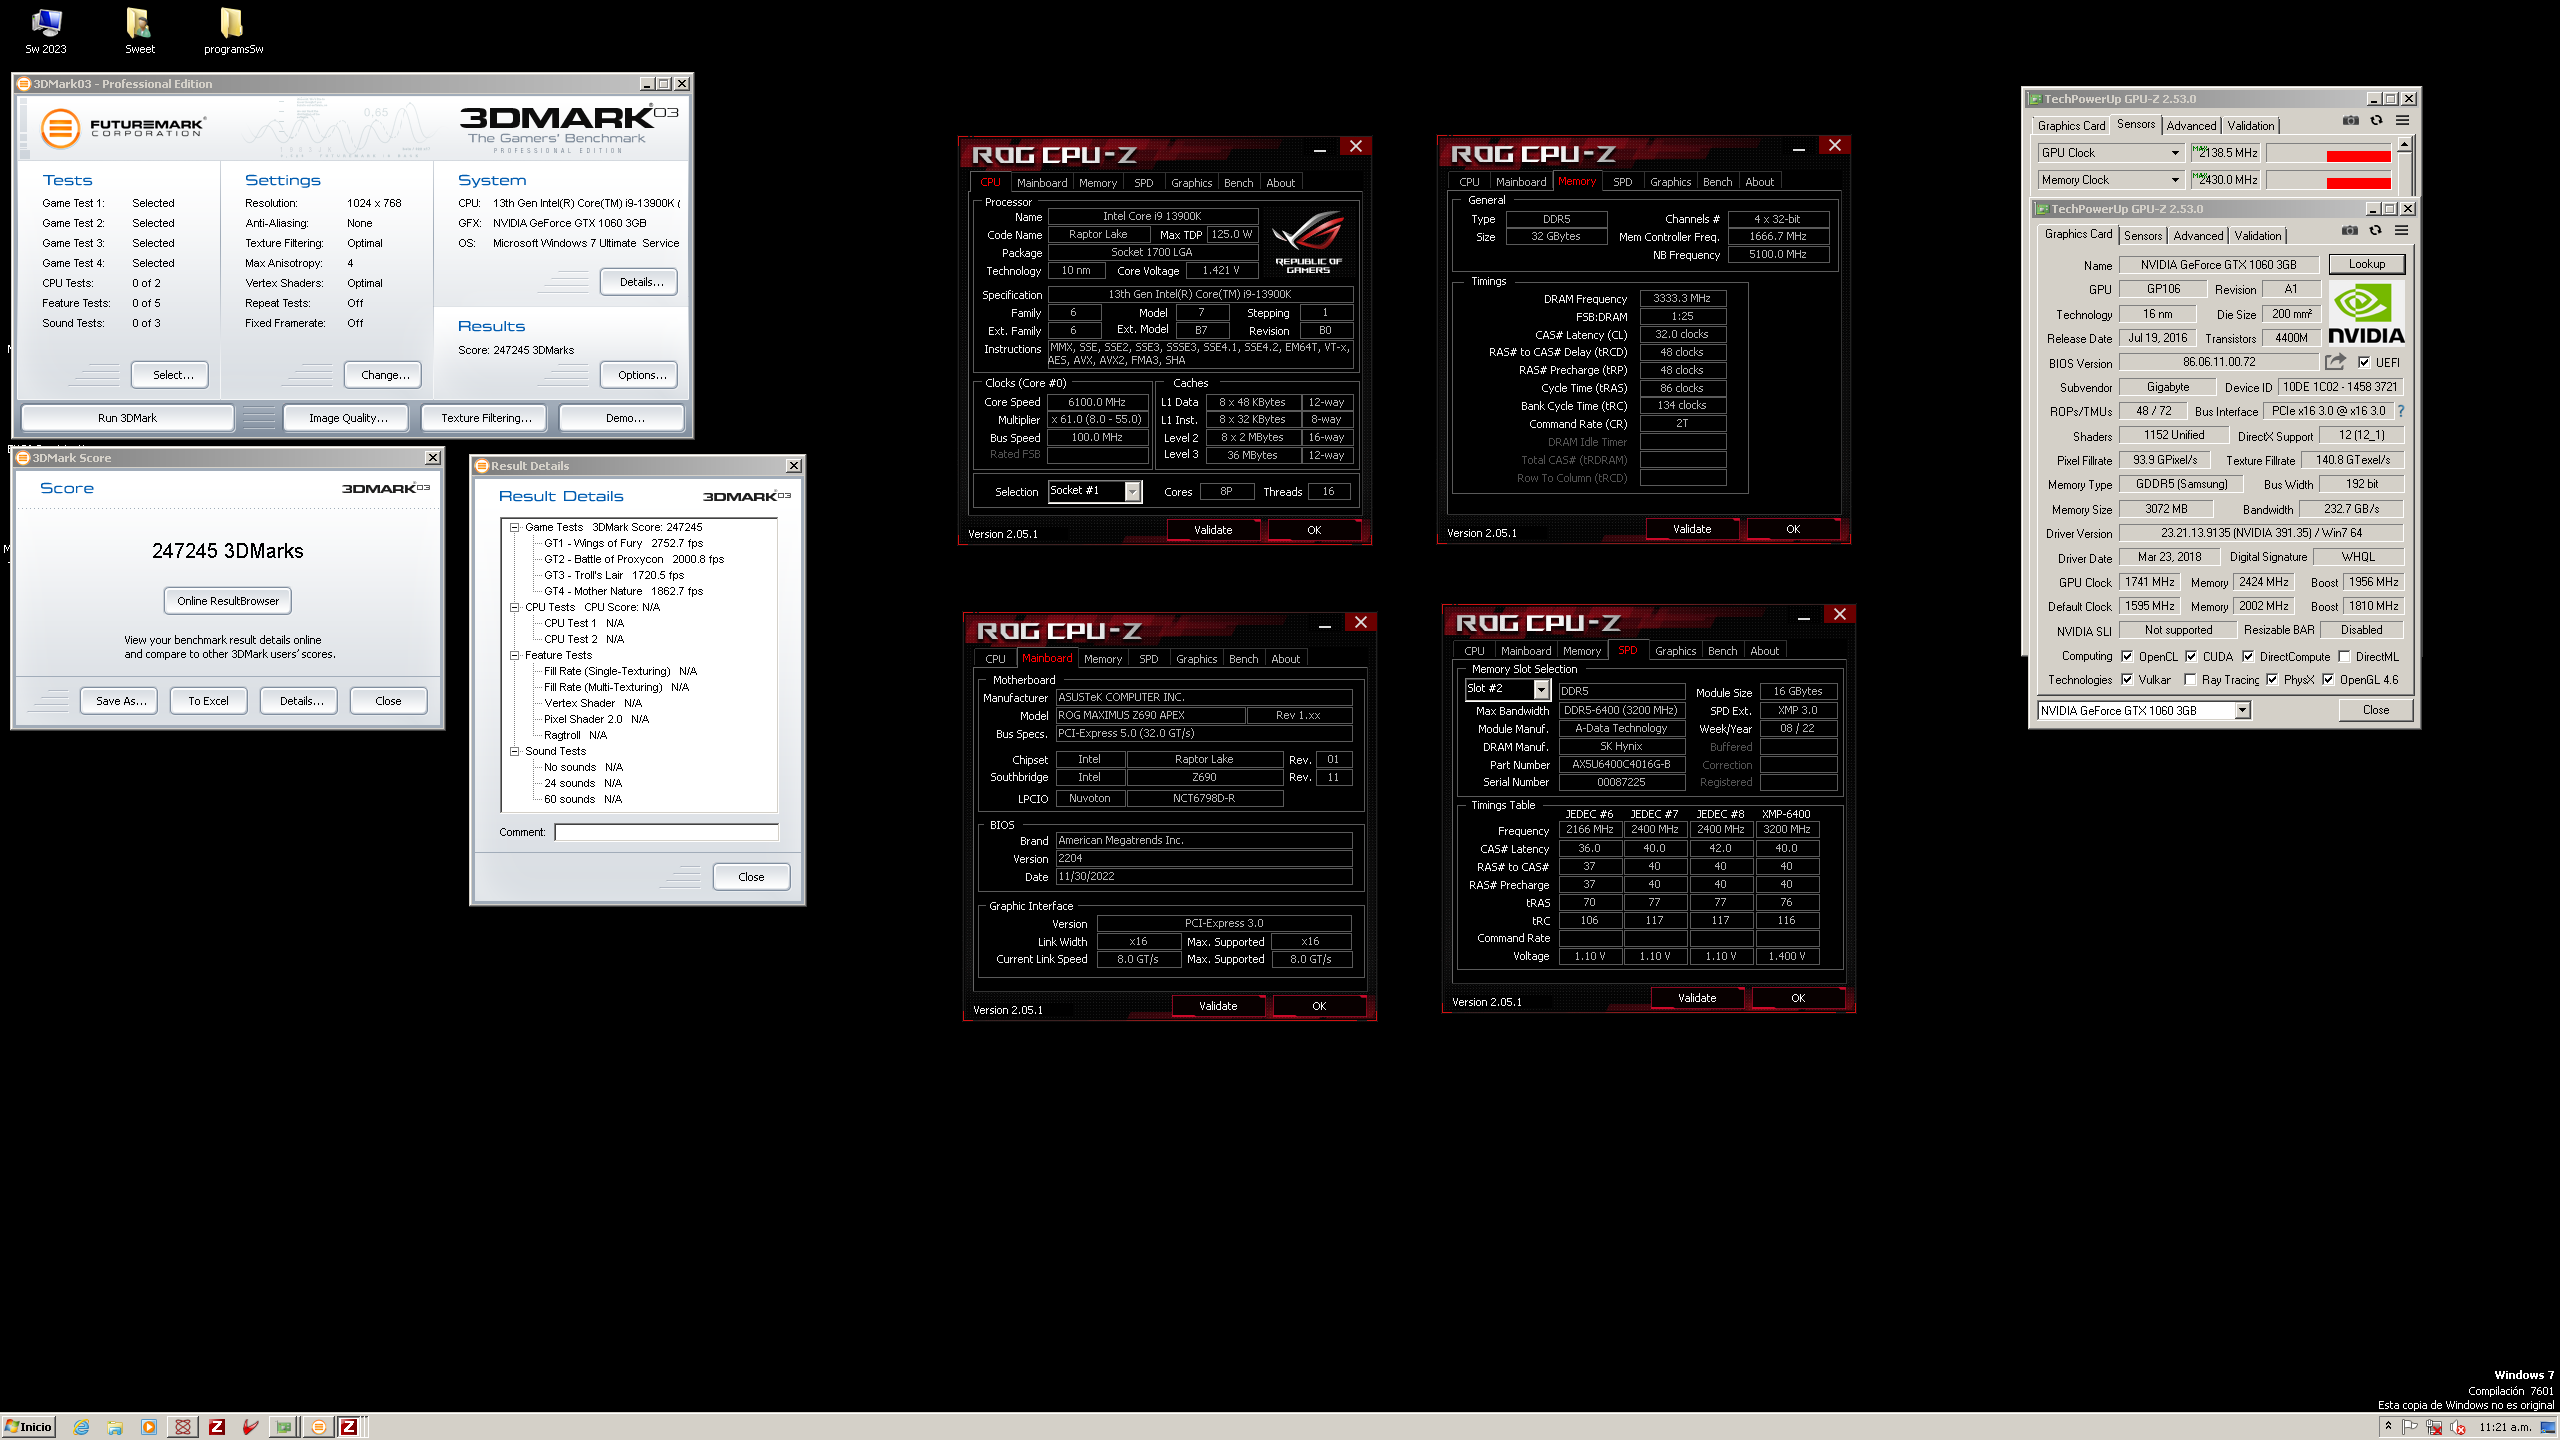Open Windows Explorer from taskbar

pyautogui.click(x=115, y=1427)
